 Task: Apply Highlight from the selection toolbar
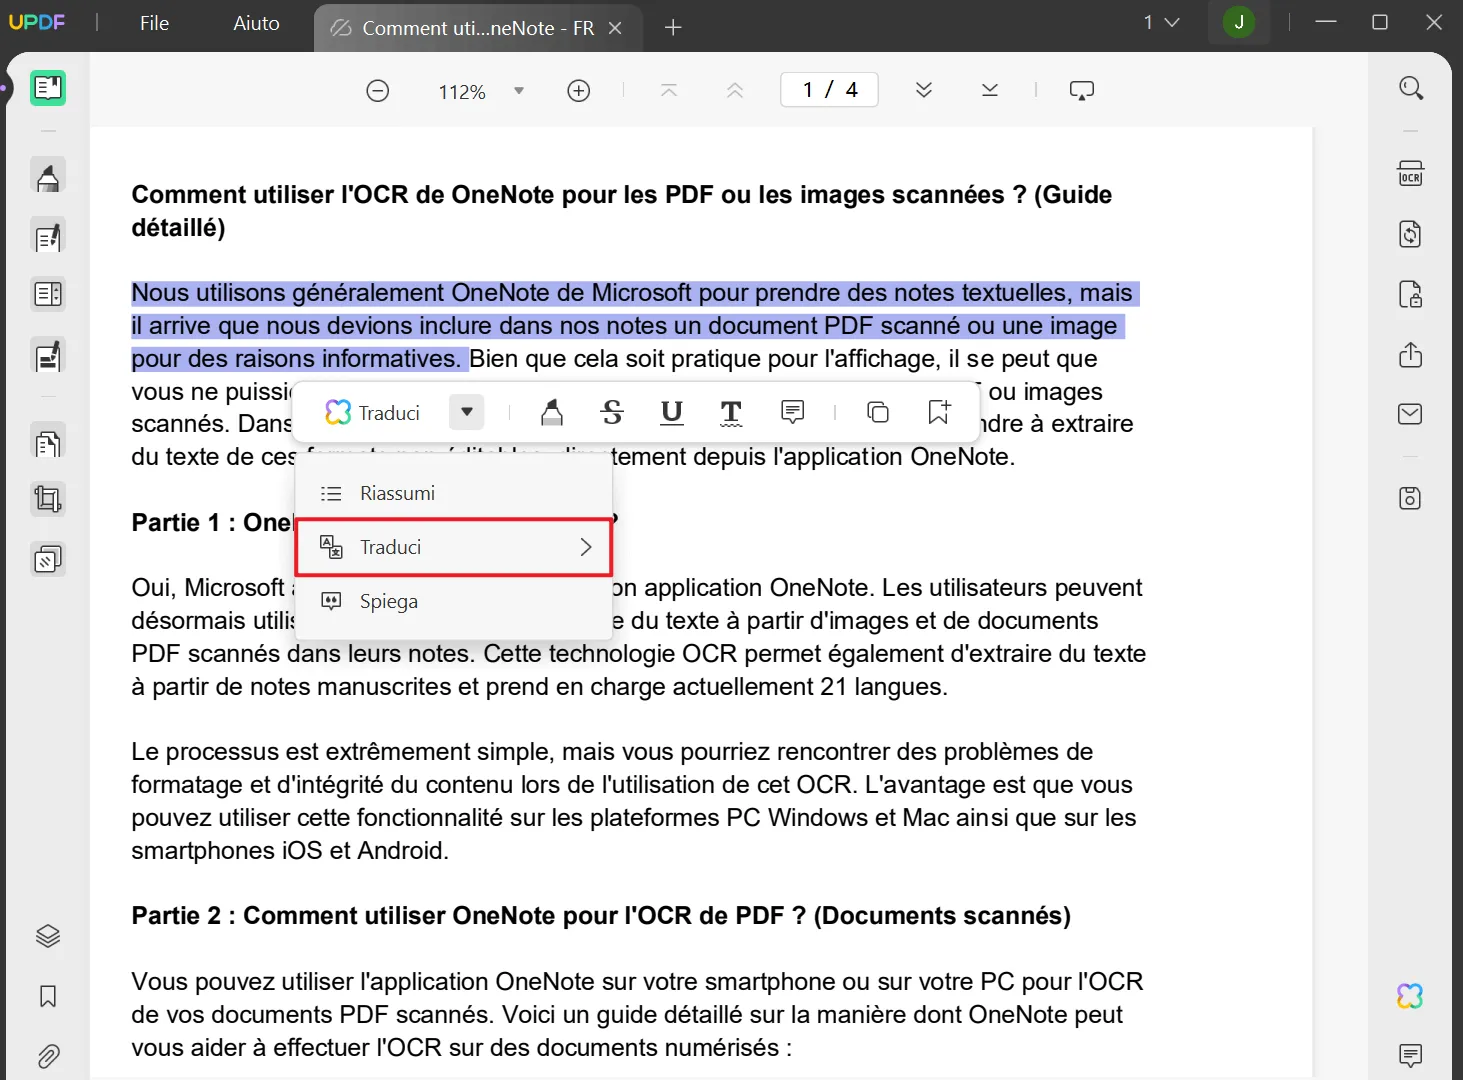point(552,412)
